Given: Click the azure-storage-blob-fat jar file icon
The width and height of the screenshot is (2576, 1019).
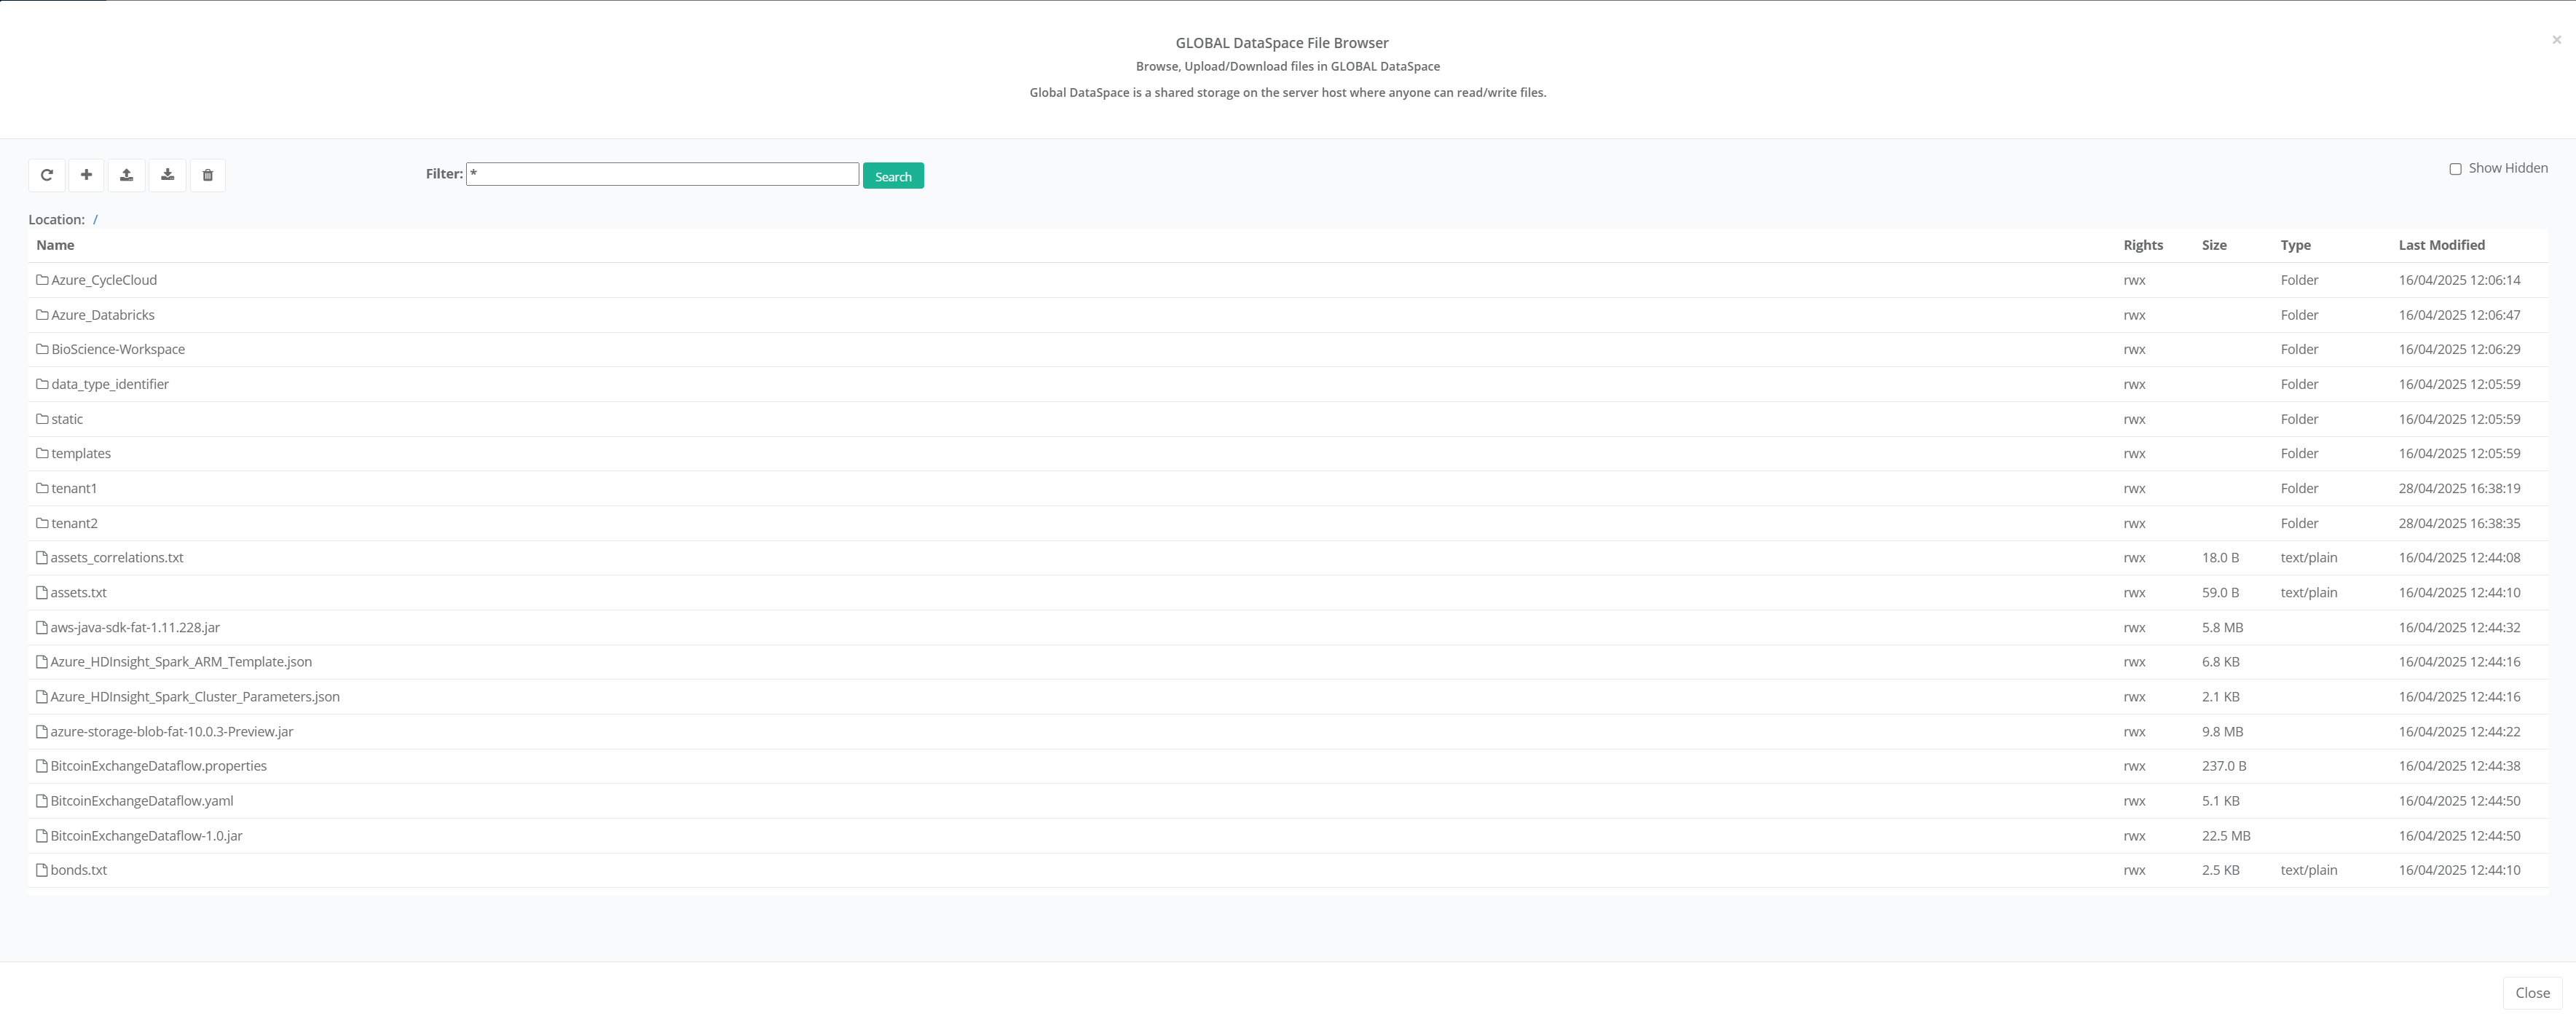Looking at the screenshot, I should click(42, 732).
